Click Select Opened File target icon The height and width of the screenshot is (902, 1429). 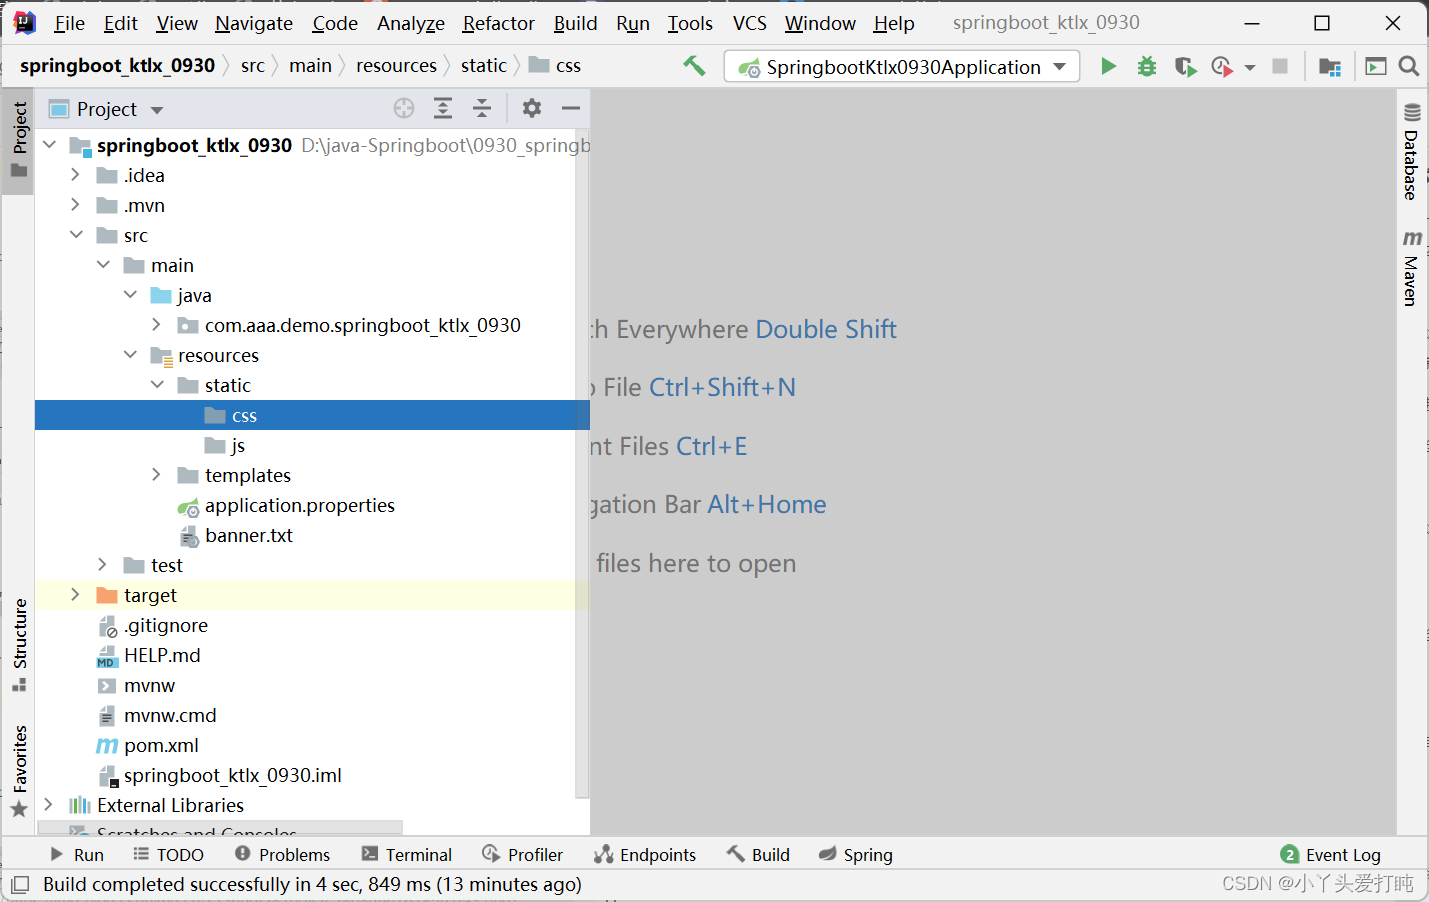click(x=404, y=108)
